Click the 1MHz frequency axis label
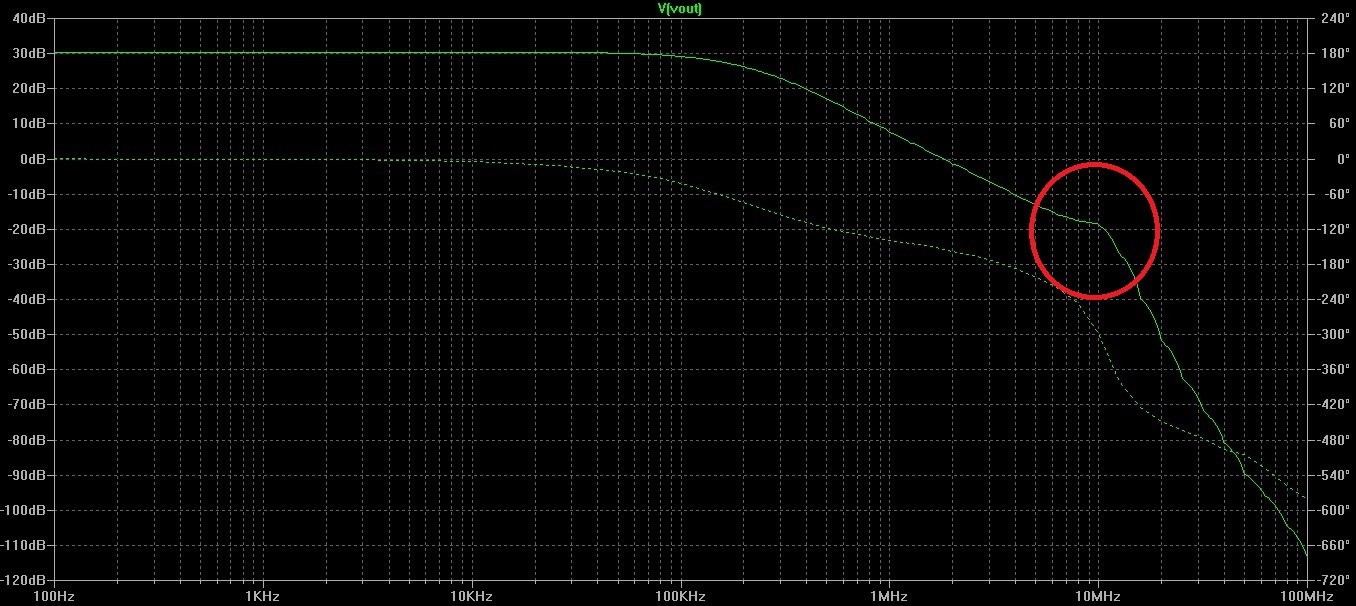 (889, 596)
